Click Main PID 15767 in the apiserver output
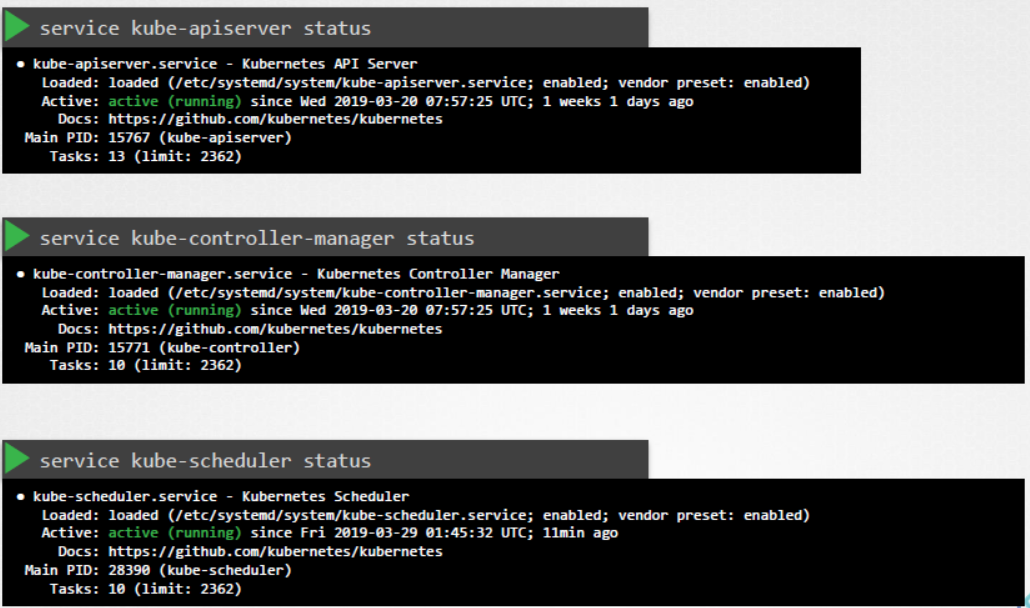The width and height of the screenshot is (1030, 608). pos(125,138)
